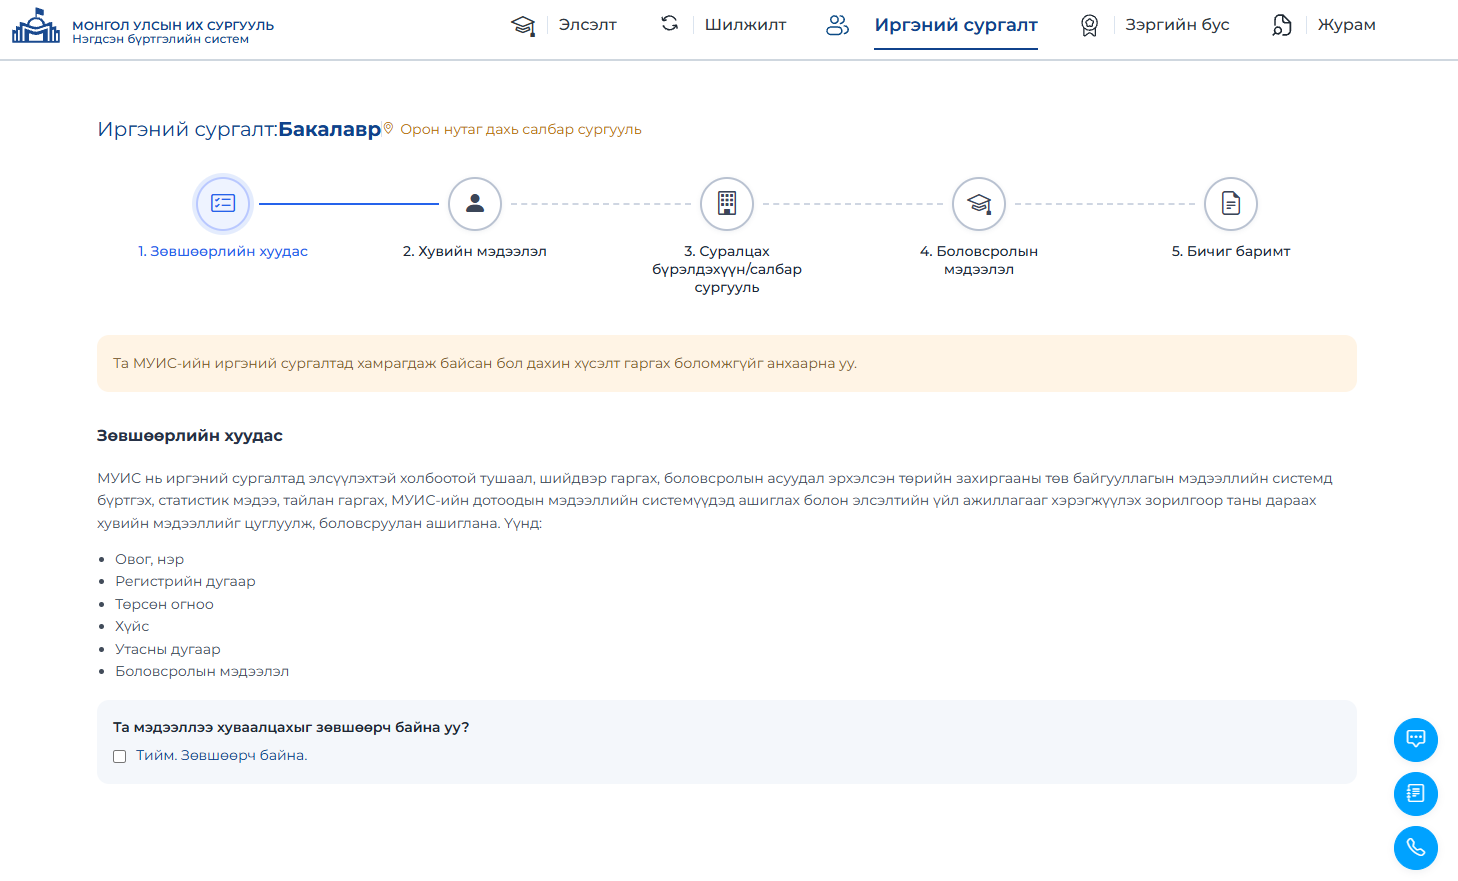The image size is (1458, 881).
Task: Click 'Нэгдсэн бүртгэлийн систем' subtitle text
Action: coord(160,40)
